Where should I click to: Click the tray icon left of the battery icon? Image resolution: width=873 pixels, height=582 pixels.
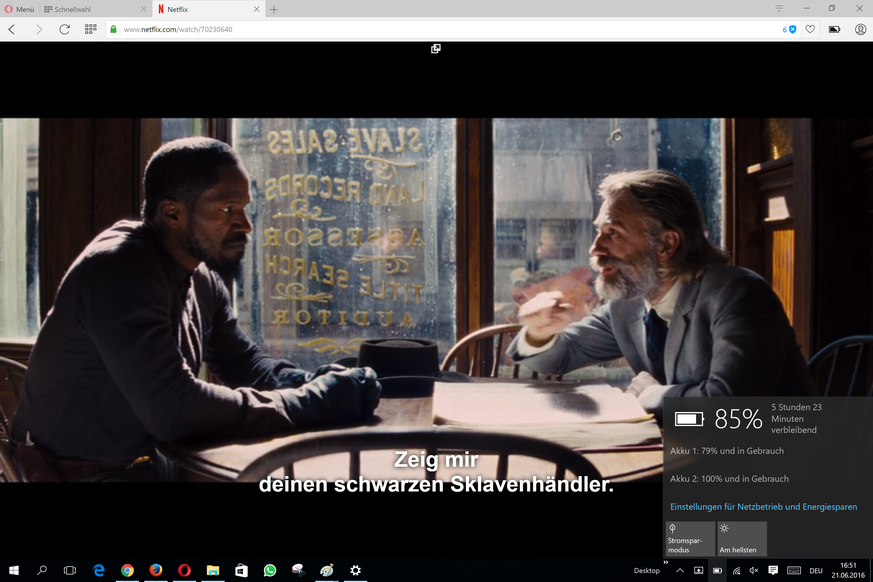698,570
